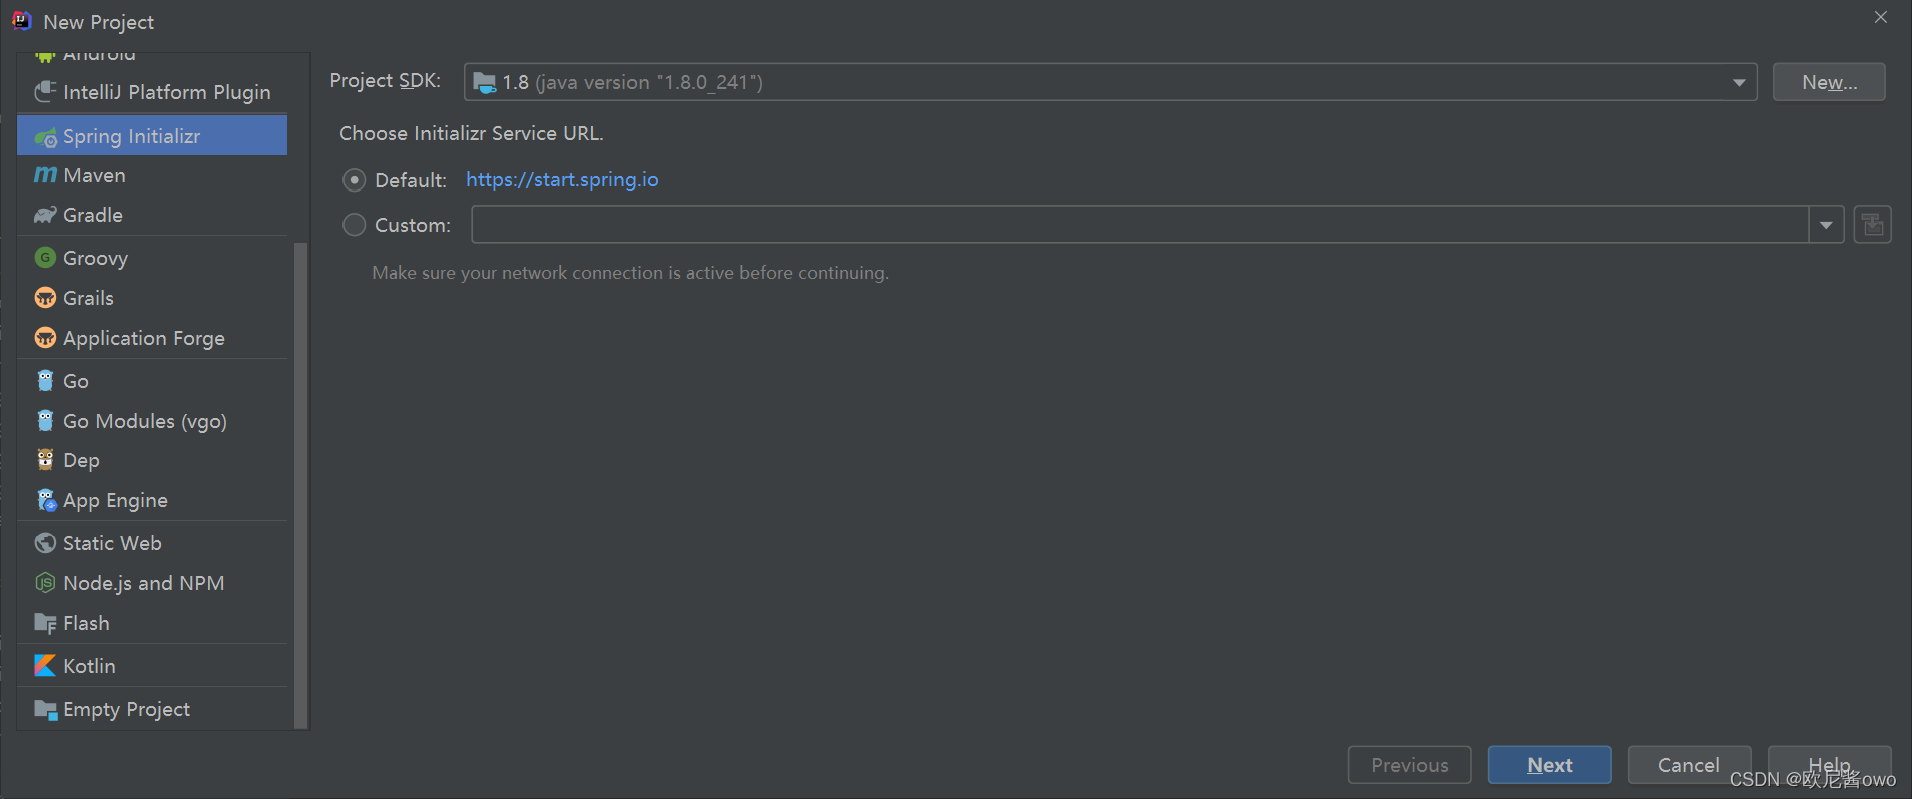The image size is (1912, 799).
Task: Click the Cancel button
Action: [x=1689, y=765]
